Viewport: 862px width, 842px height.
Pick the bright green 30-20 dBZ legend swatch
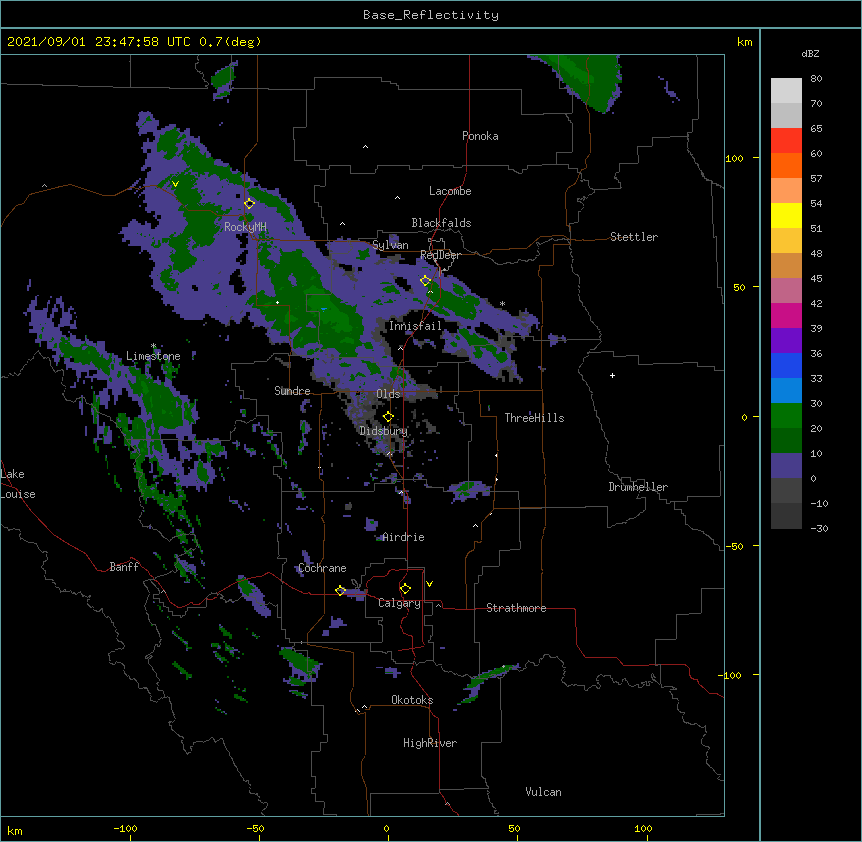pyautogui.click(x=786, y=416)
